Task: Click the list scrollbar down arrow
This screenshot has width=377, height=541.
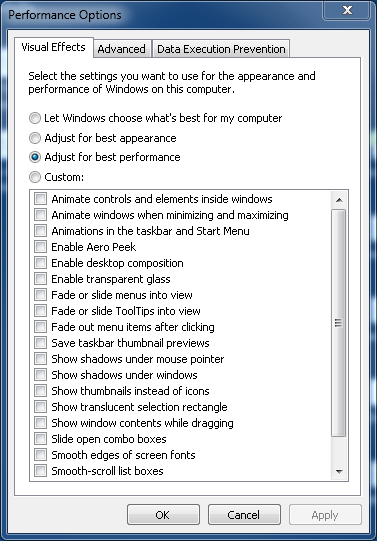Action: [x=339, y=471]
